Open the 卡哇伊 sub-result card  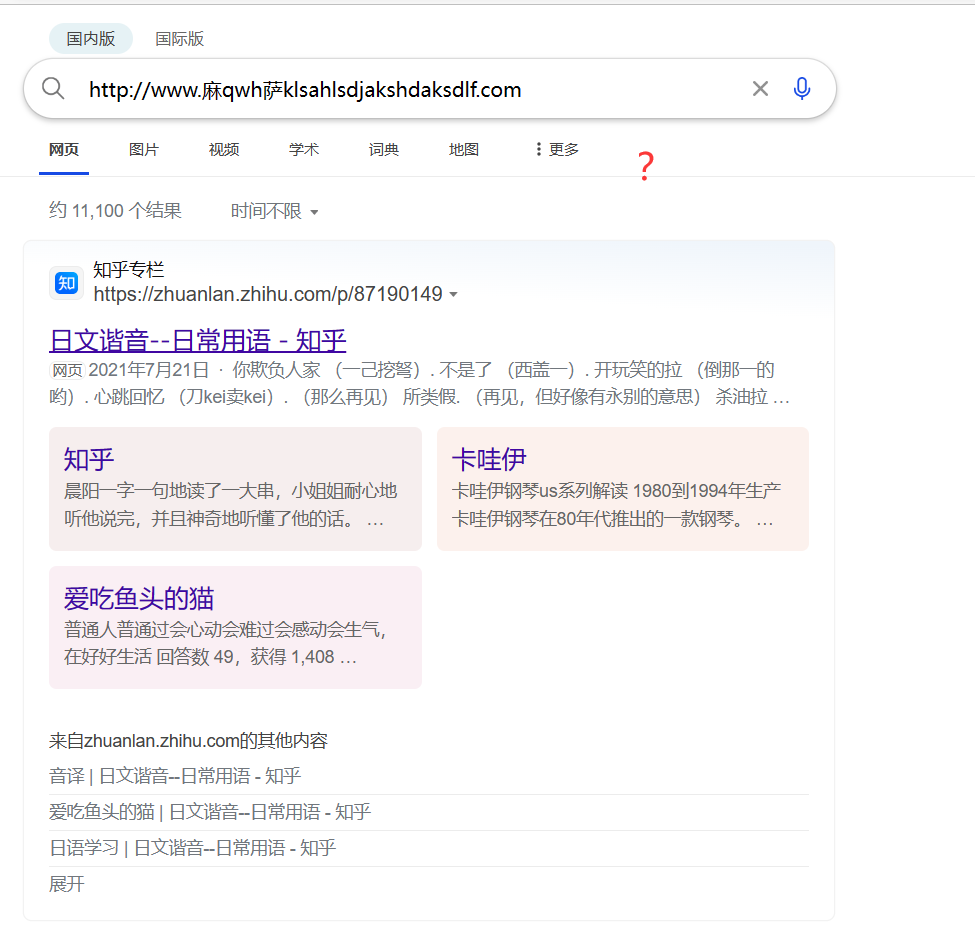[622, 489]
